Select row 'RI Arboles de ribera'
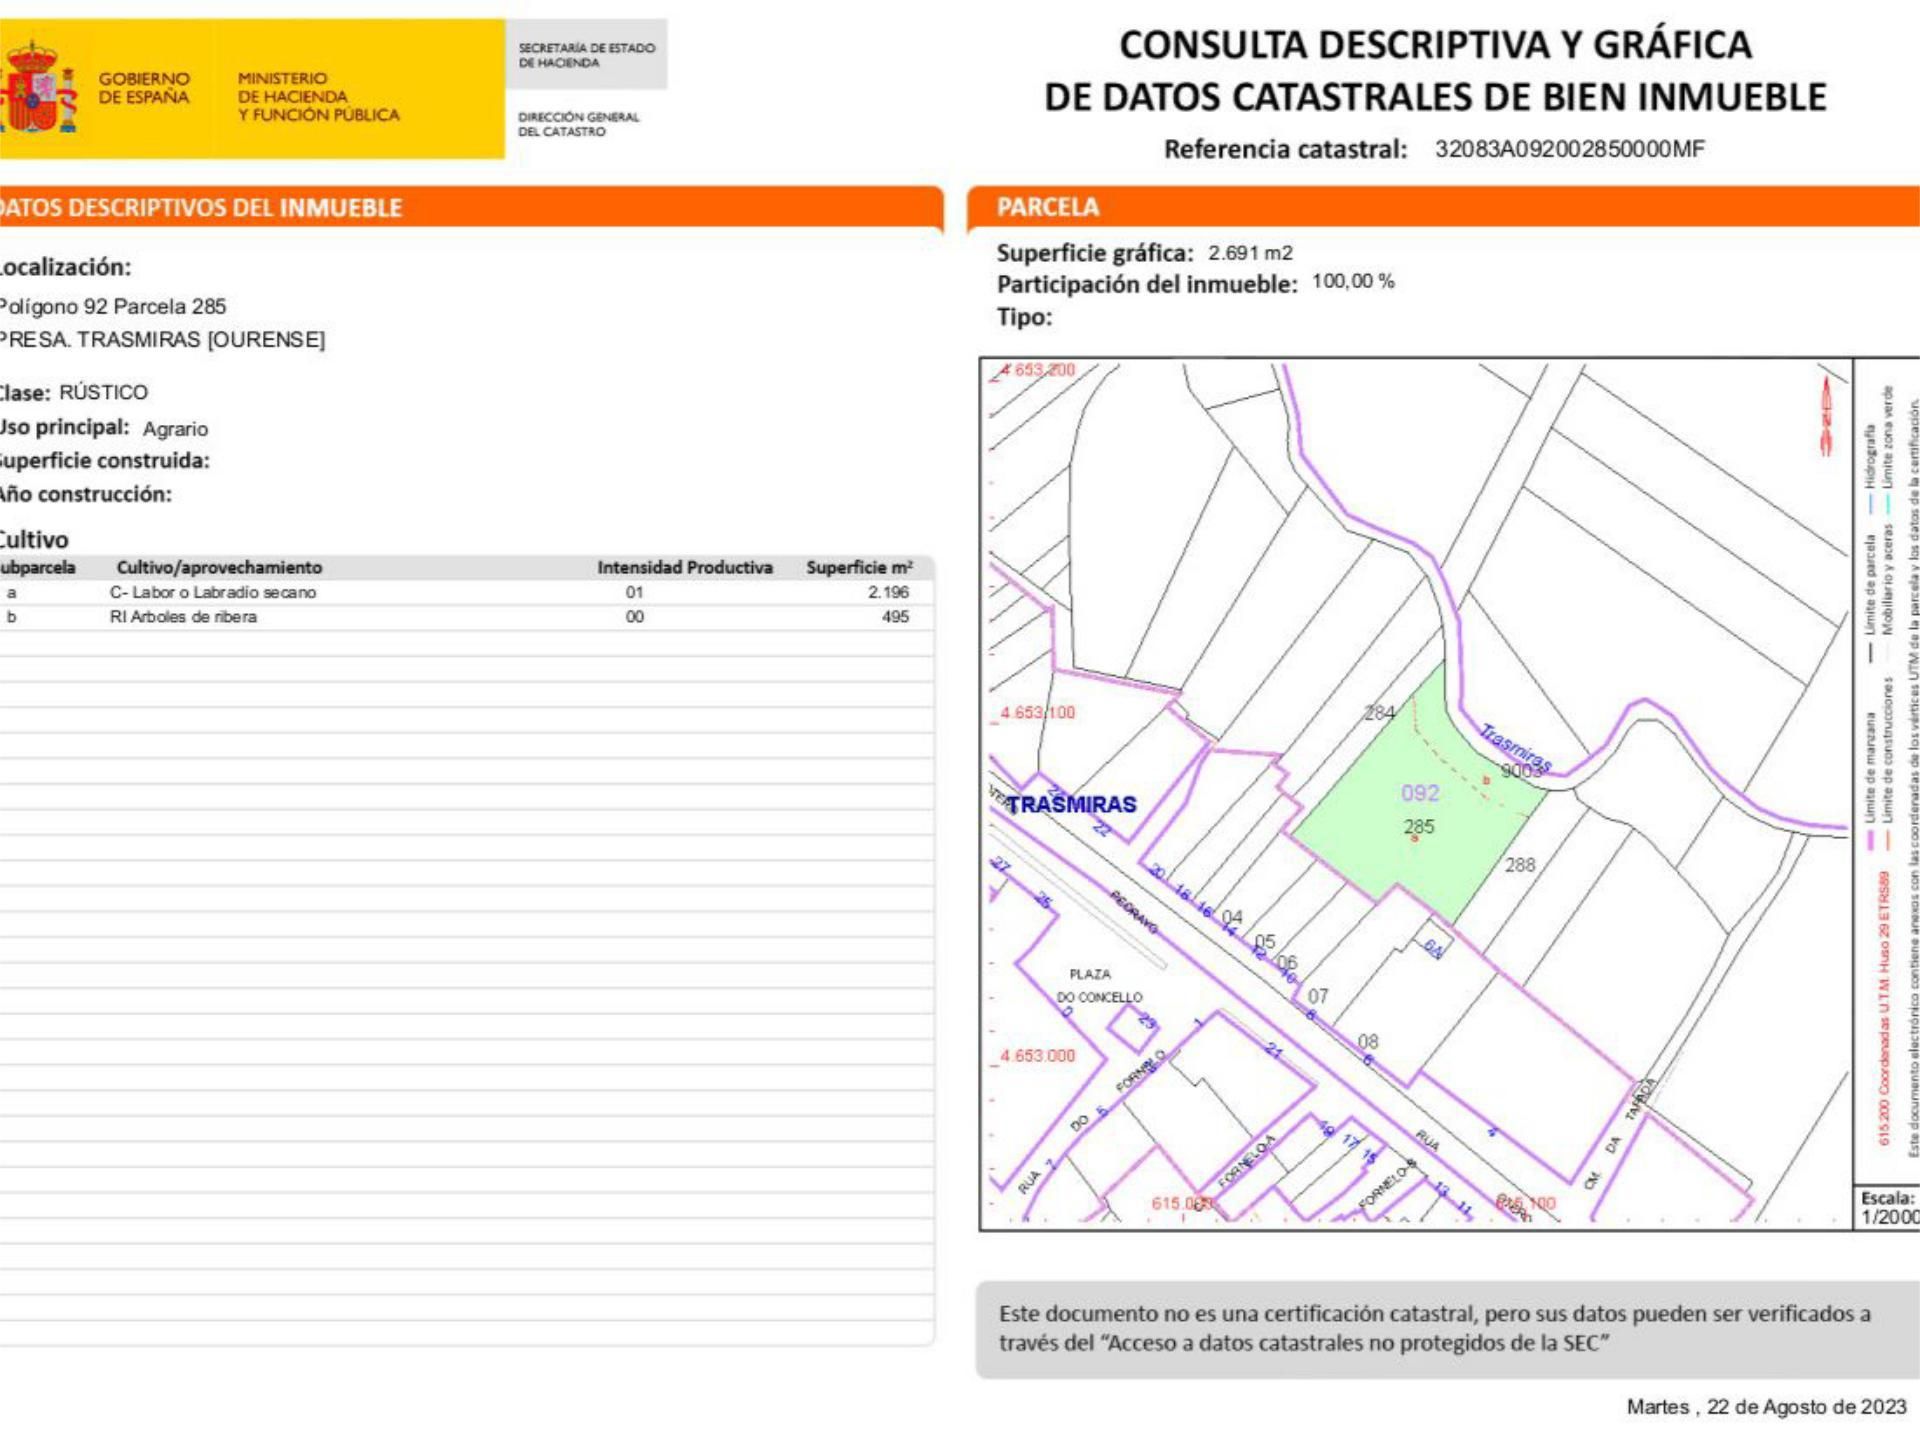Viewport: 1920px width, 1440px height. (x=466, y=617)
